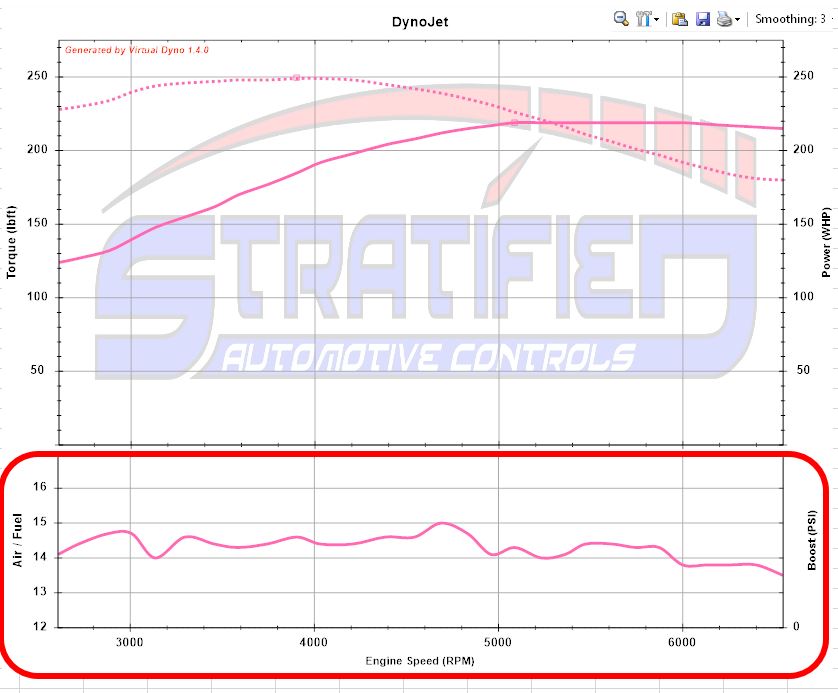The height and width of the screenshot is (693, 838).
Task: Click the DynoJet title tab
Action: pos(421,20)
